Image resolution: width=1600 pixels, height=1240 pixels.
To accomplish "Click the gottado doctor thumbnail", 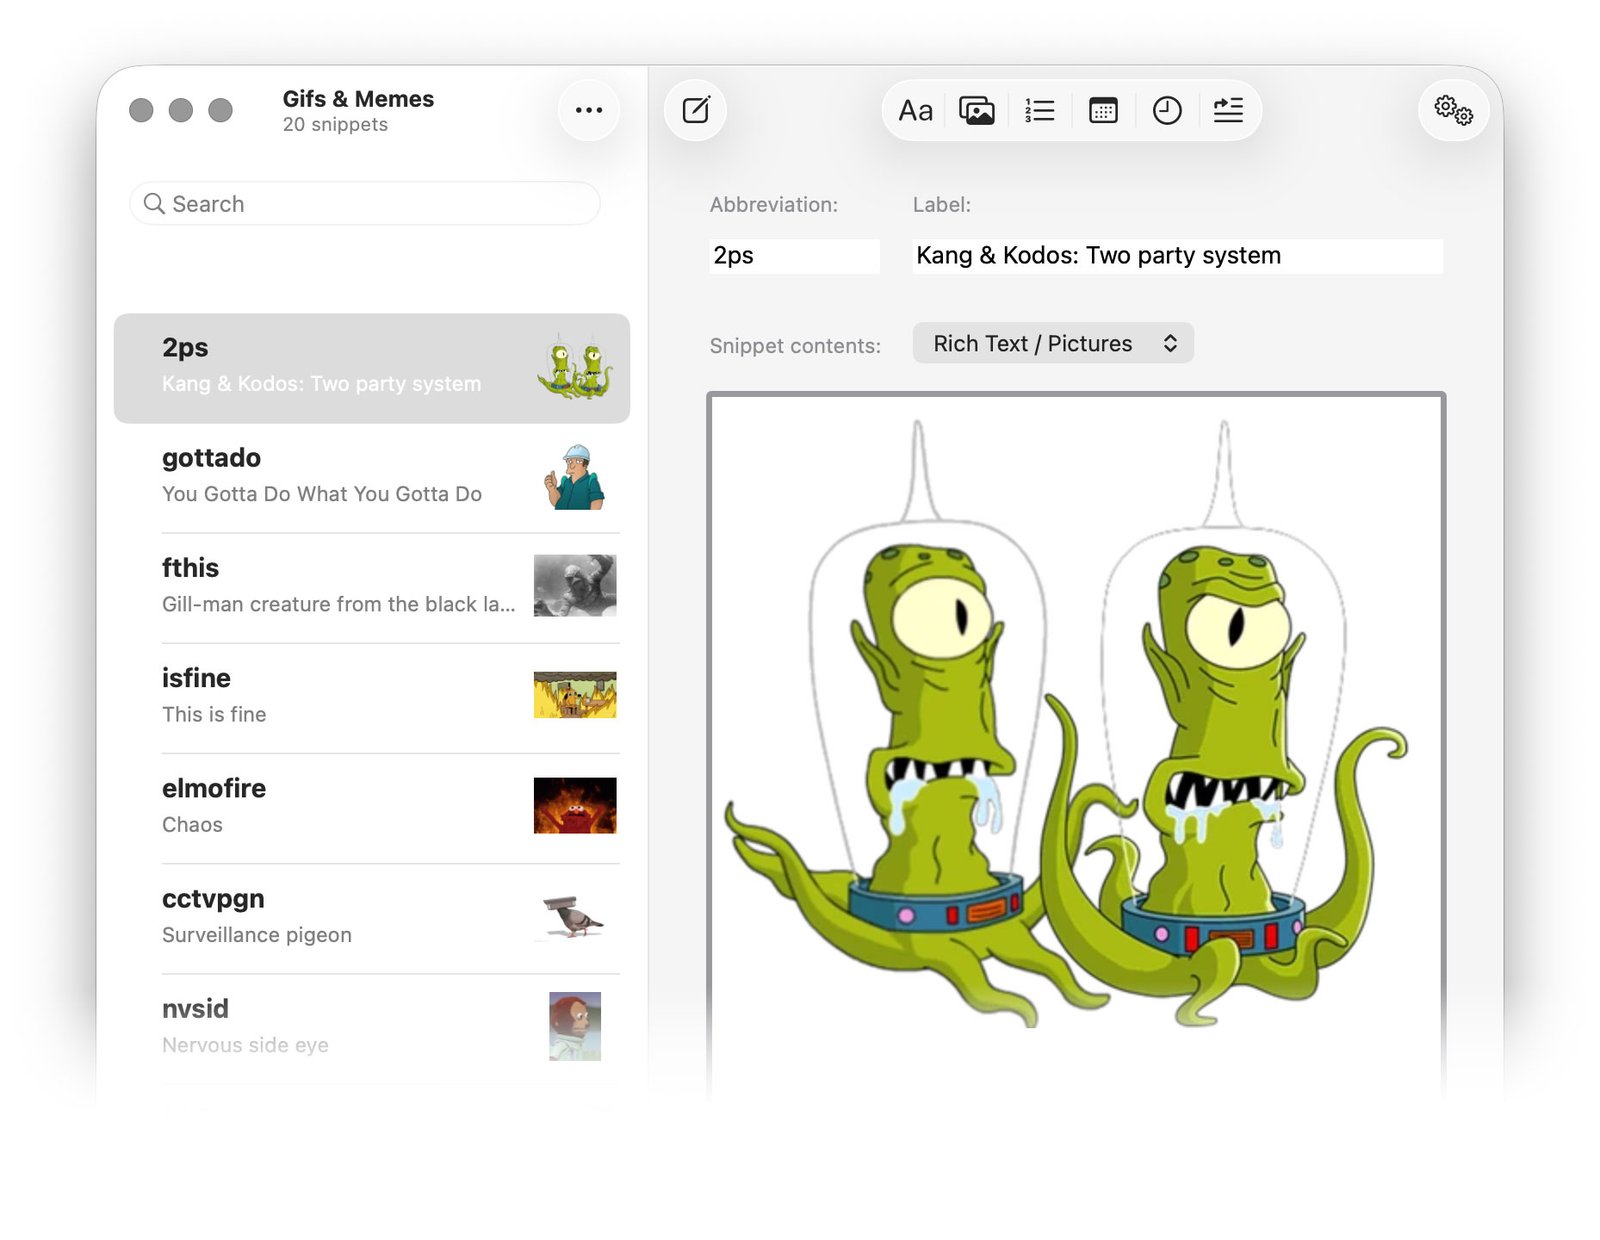I will click(575, 477).
